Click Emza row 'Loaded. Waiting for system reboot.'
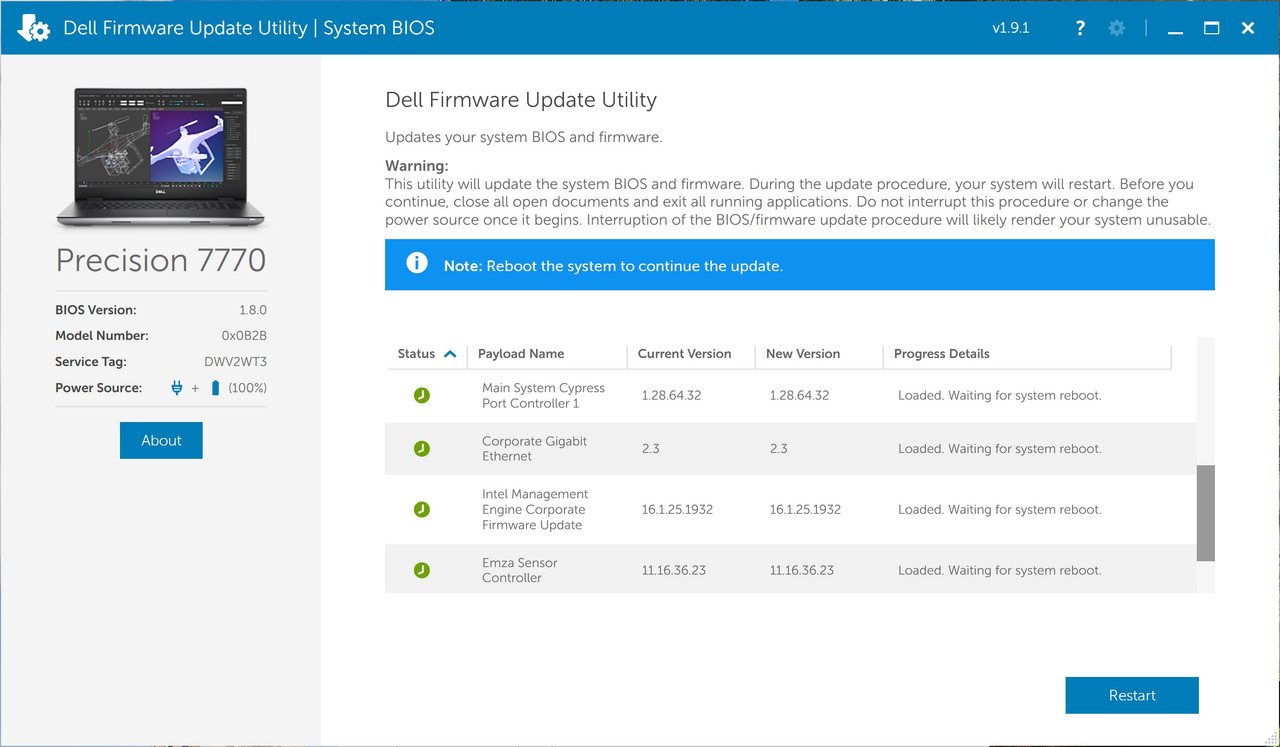1280x747 pixels. pos(999,570)
